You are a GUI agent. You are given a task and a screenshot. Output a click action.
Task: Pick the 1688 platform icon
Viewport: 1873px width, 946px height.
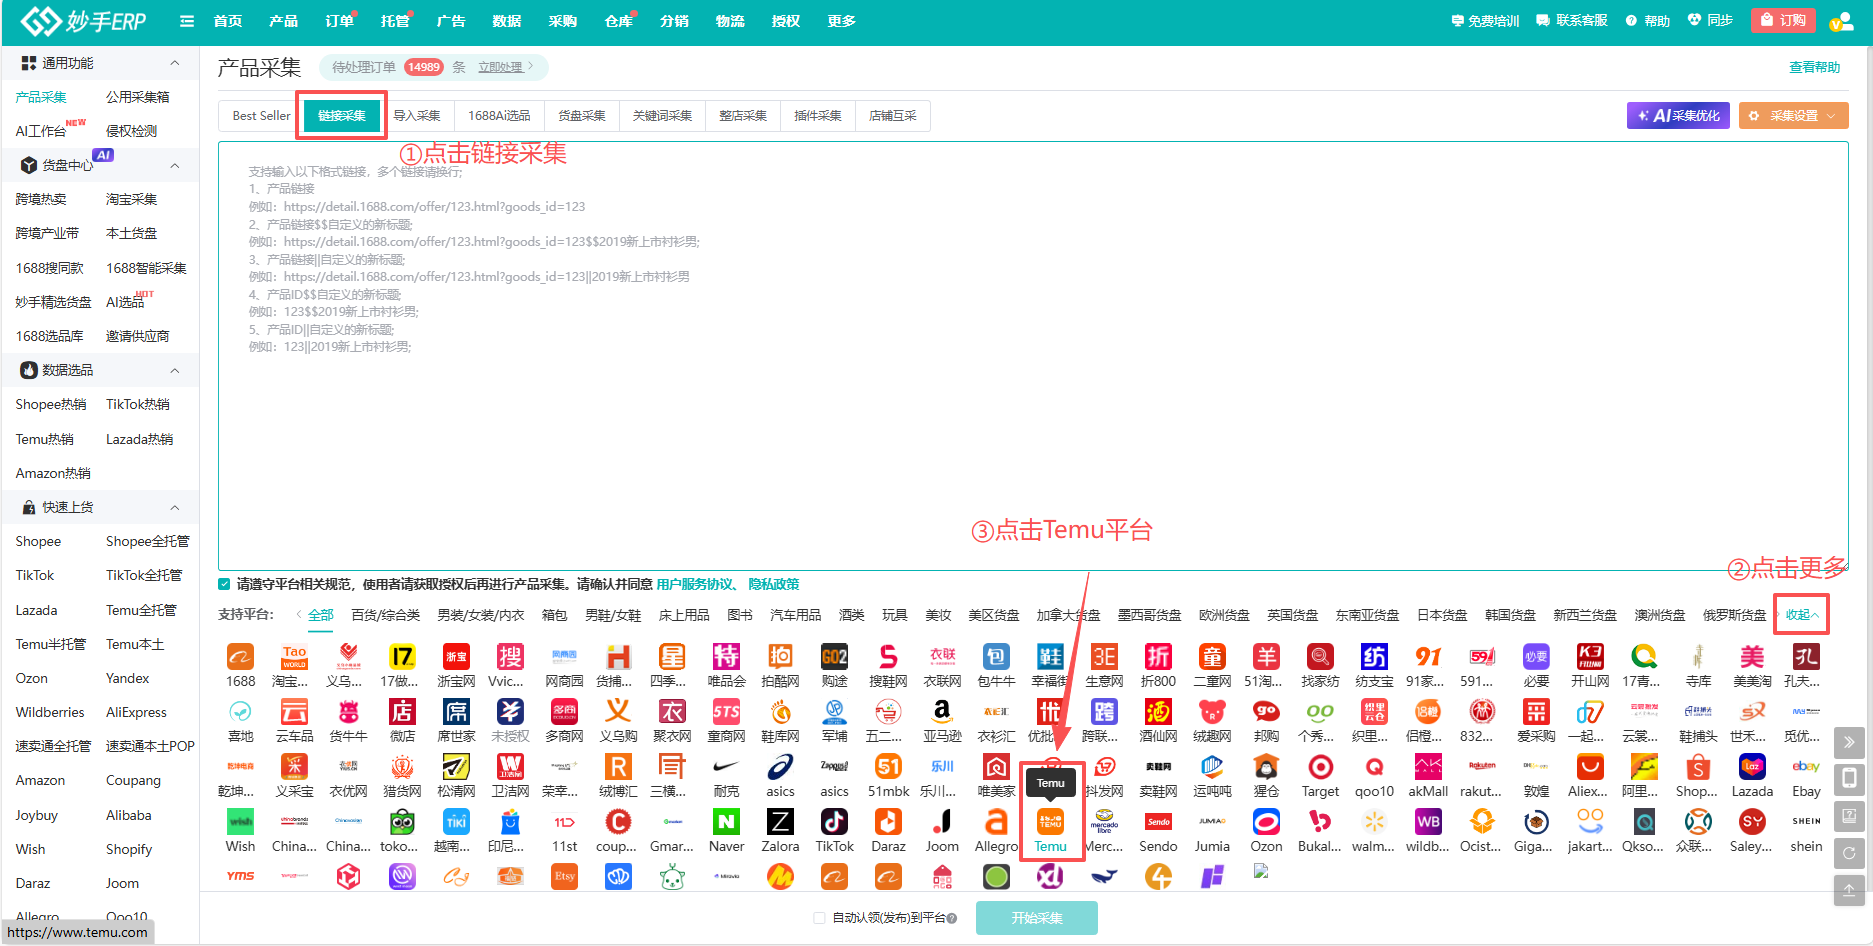pos(240,657)
